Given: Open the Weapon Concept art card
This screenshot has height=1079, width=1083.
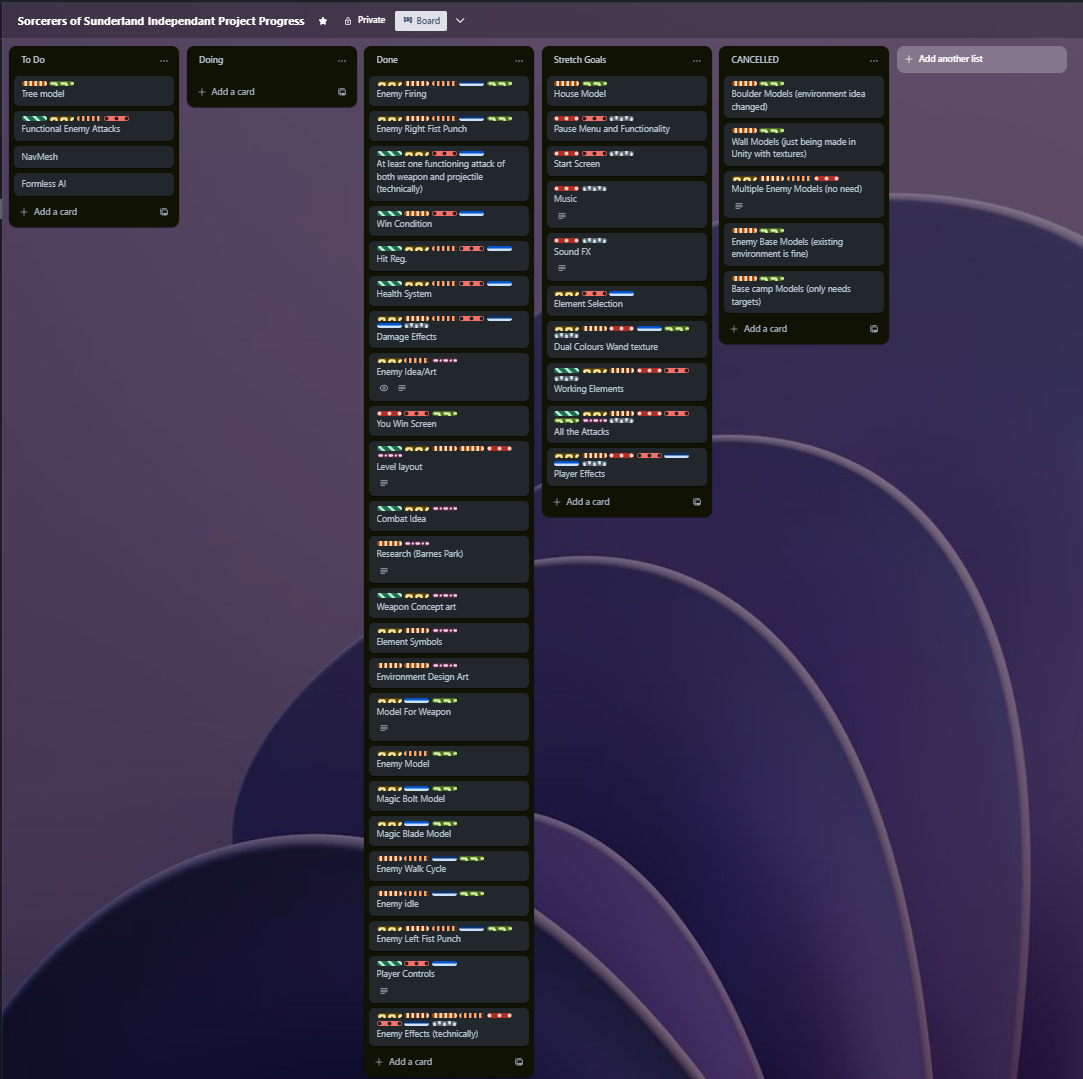Looking at the screenshot, I should coord(449,603).
